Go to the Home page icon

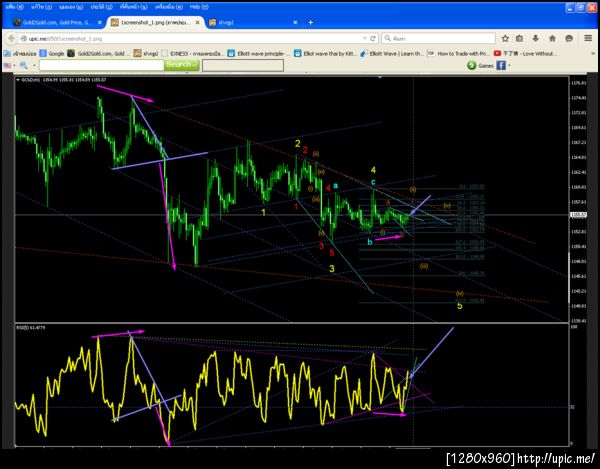[x=552, y=38]
